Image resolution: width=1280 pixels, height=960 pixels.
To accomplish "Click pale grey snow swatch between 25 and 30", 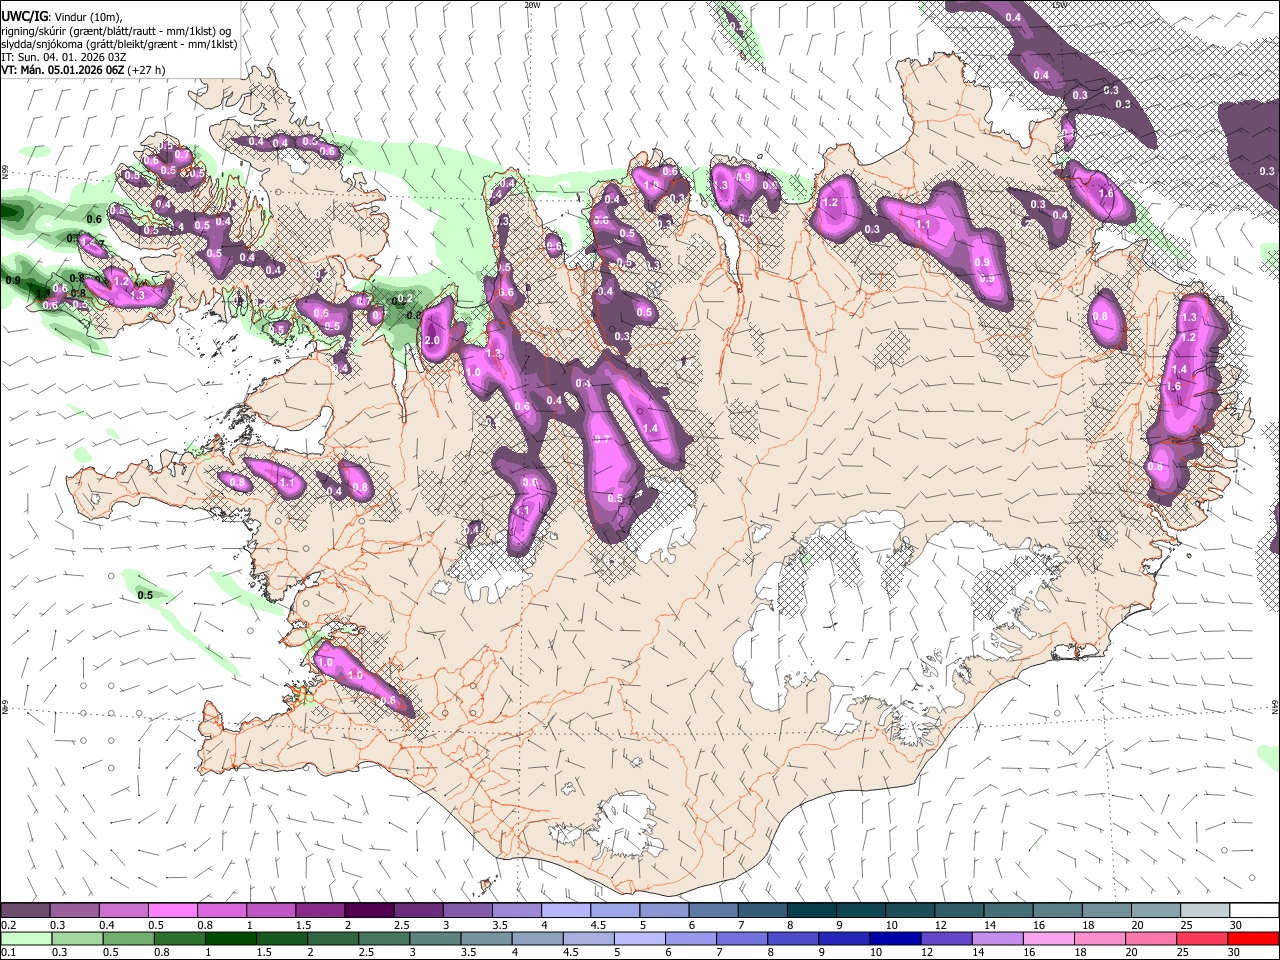I will click(1203, 911).
